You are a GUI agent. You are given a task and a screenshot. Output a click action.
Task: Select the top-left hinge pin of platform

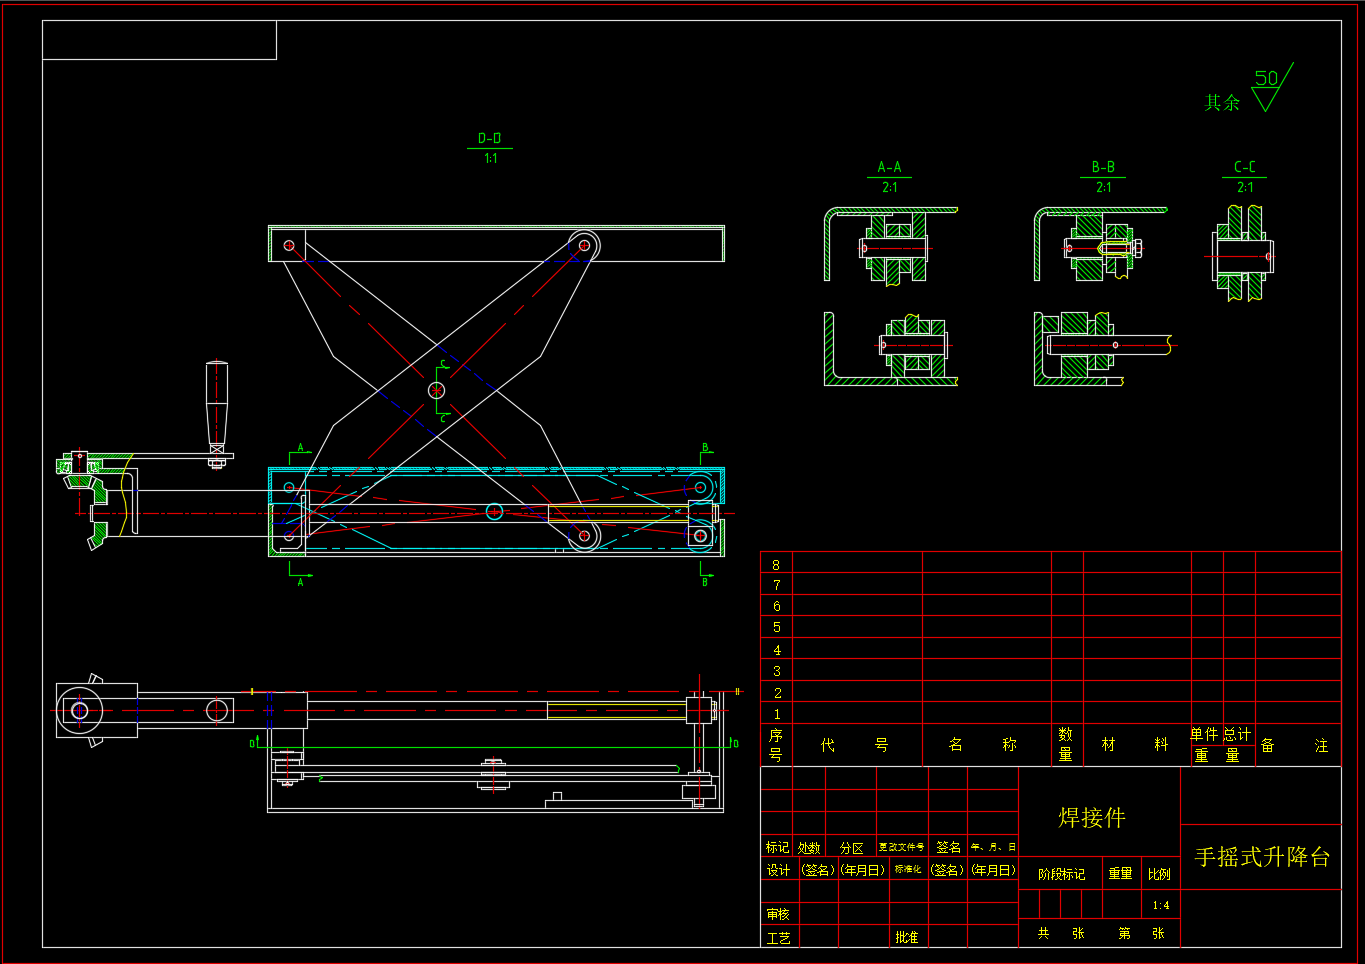tap(289, 245)
